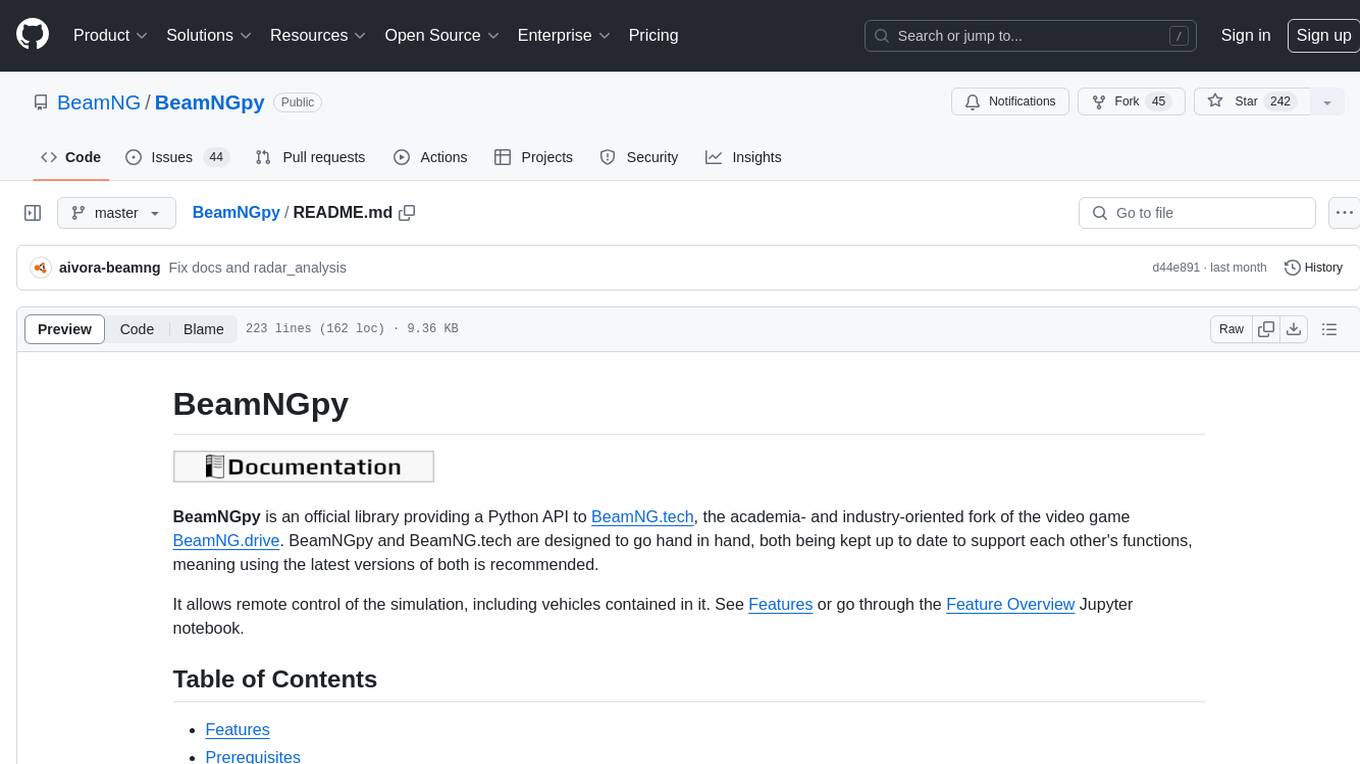This screenshot has width=1360, height=764.
Task: Open commit Fix docs and radar_analysis
Action: [257, 268]
